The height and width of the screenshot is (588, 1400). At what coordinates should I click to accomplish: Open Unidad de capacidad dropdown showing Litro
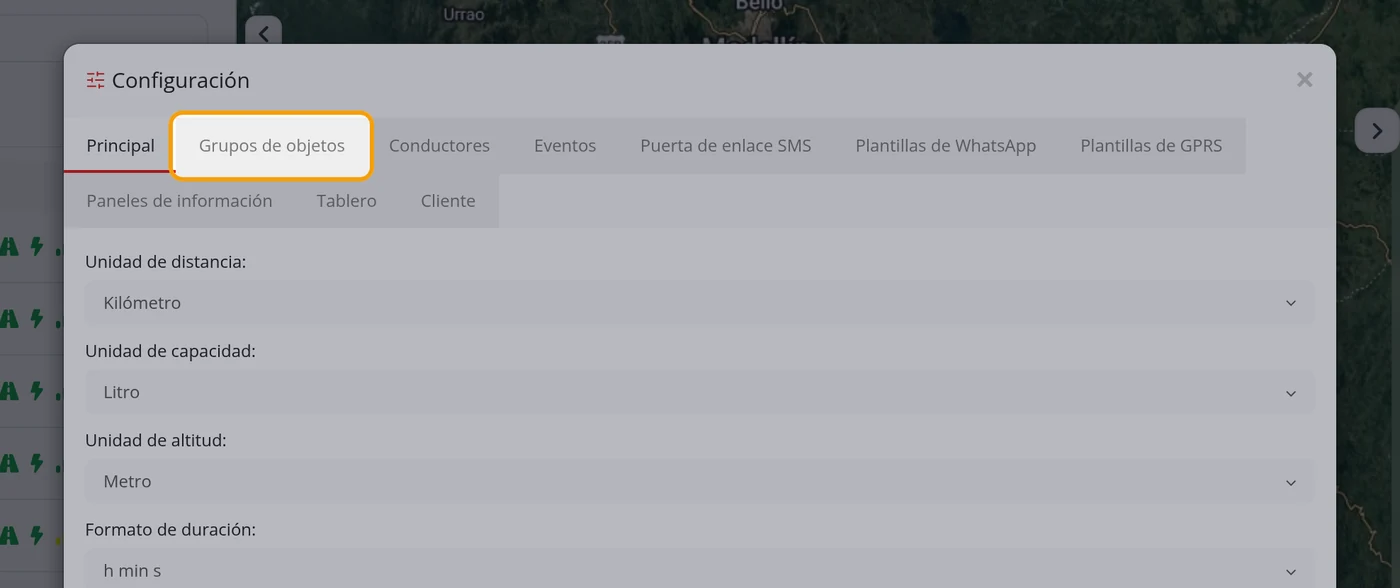coord(700,392)
